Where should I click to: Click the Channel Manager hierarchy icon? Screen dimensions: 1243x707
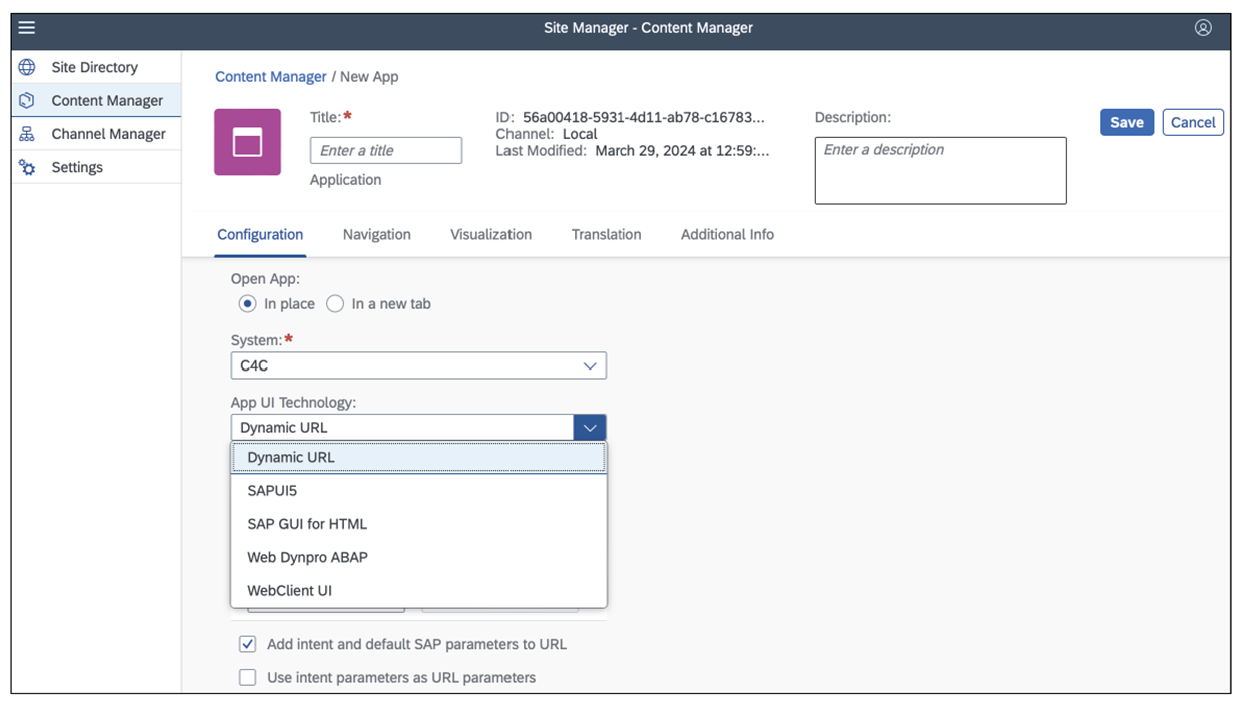[27, 134]
